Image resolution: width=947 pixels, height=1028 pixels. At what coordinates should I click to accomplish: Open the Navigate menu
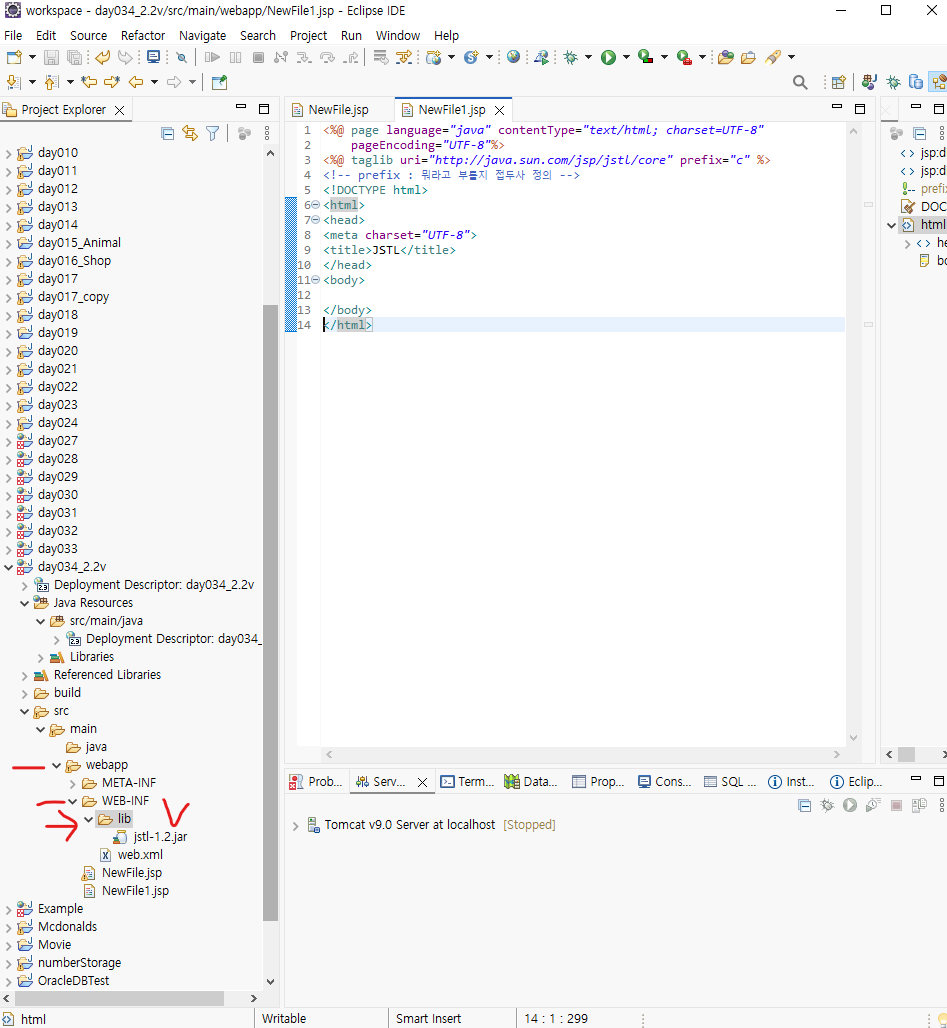(x=203, y=35)
